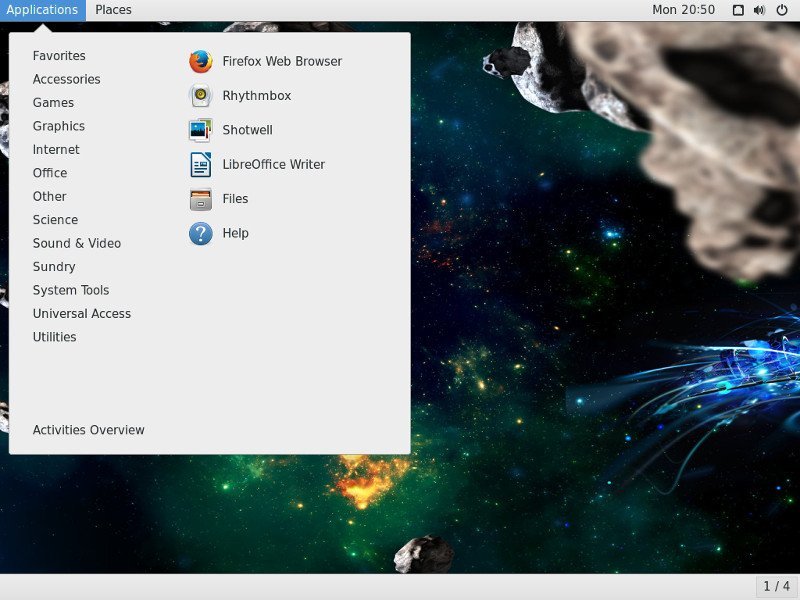800x600 pixels.
Task: Click the Mon 20:50 clock
Action: pos(683,10)
